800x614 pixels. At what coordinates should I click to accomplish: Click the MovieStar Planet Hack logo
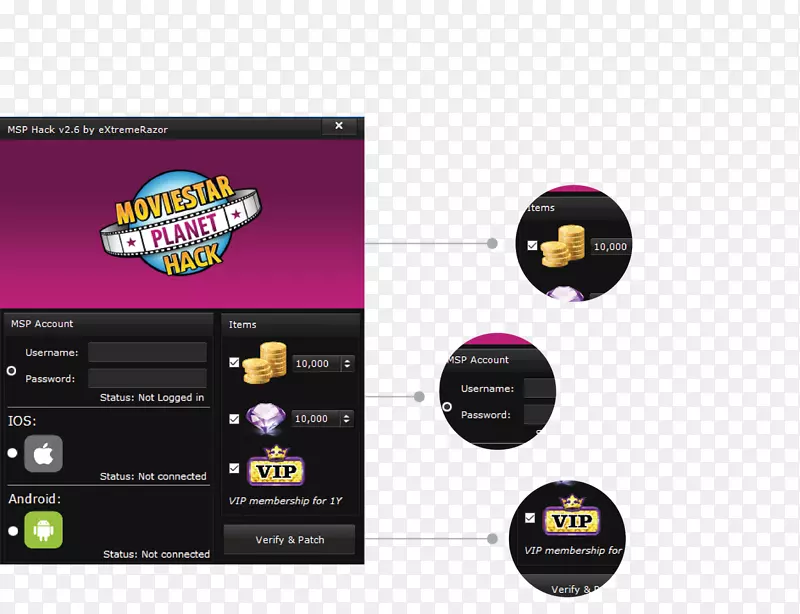(x=181, y=223)
